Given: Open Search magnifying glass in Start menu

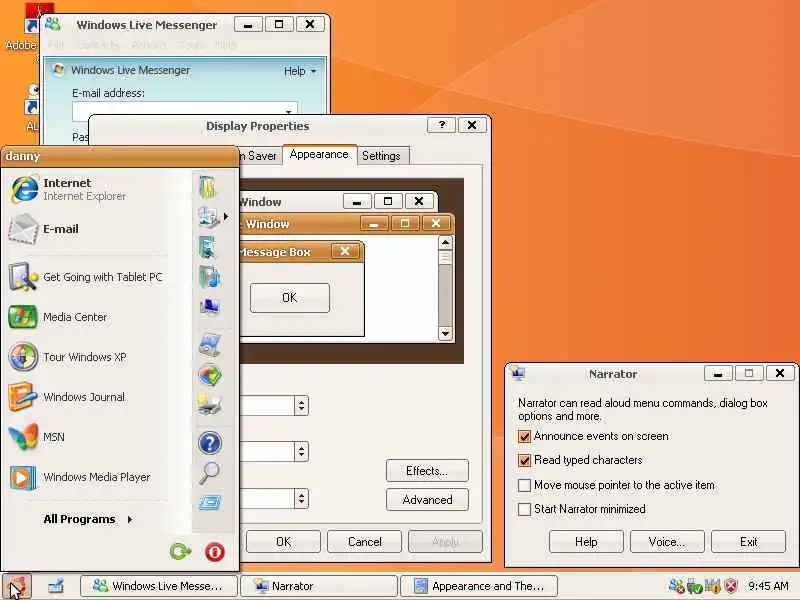Looking at the screenshot, I should coord(209,473).
